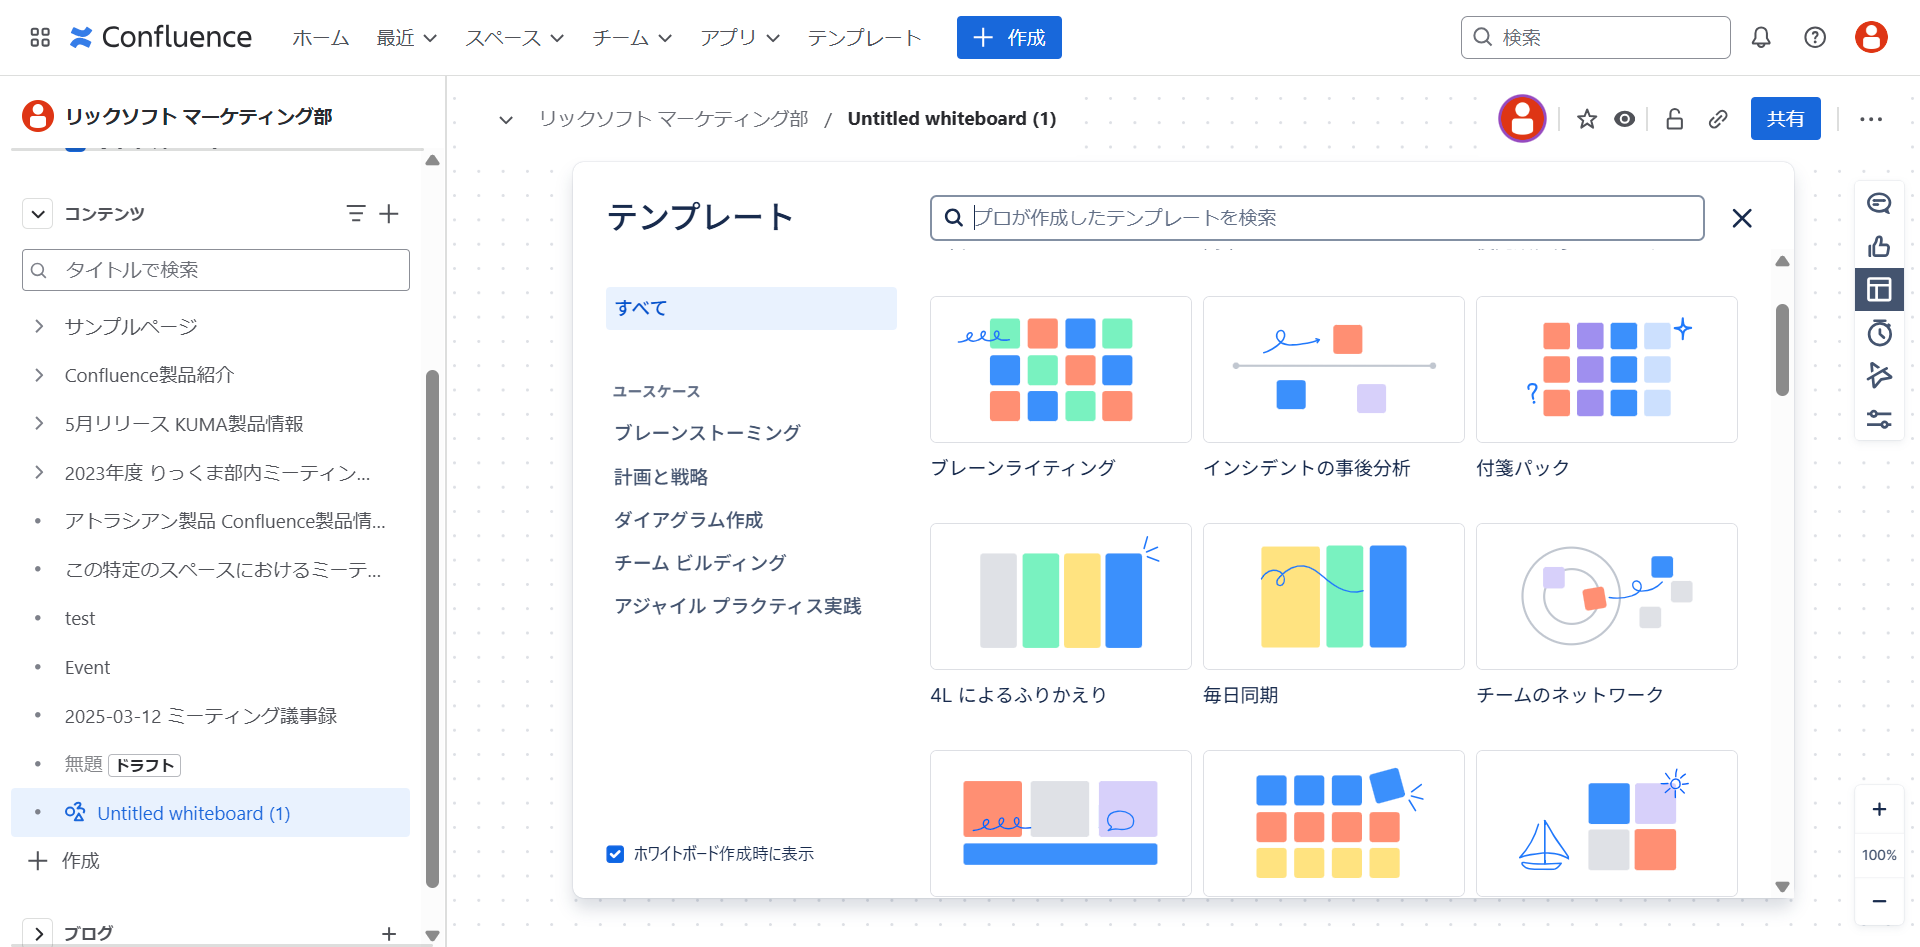The width and height of the screenshot is (1920, 947).
Task: Uncheck ホワイトボード作成時に表示 checkbox
Action: [x=615, y=854]
